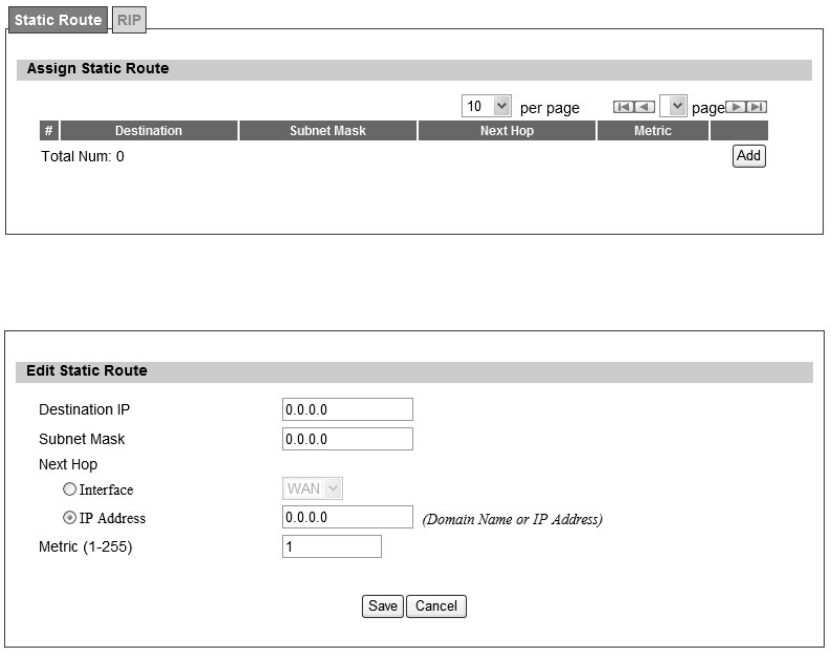Click the Next Hop column header
The height and width of the screenshot is (655, 831).
pyautogui.click(x=507, y=131)
